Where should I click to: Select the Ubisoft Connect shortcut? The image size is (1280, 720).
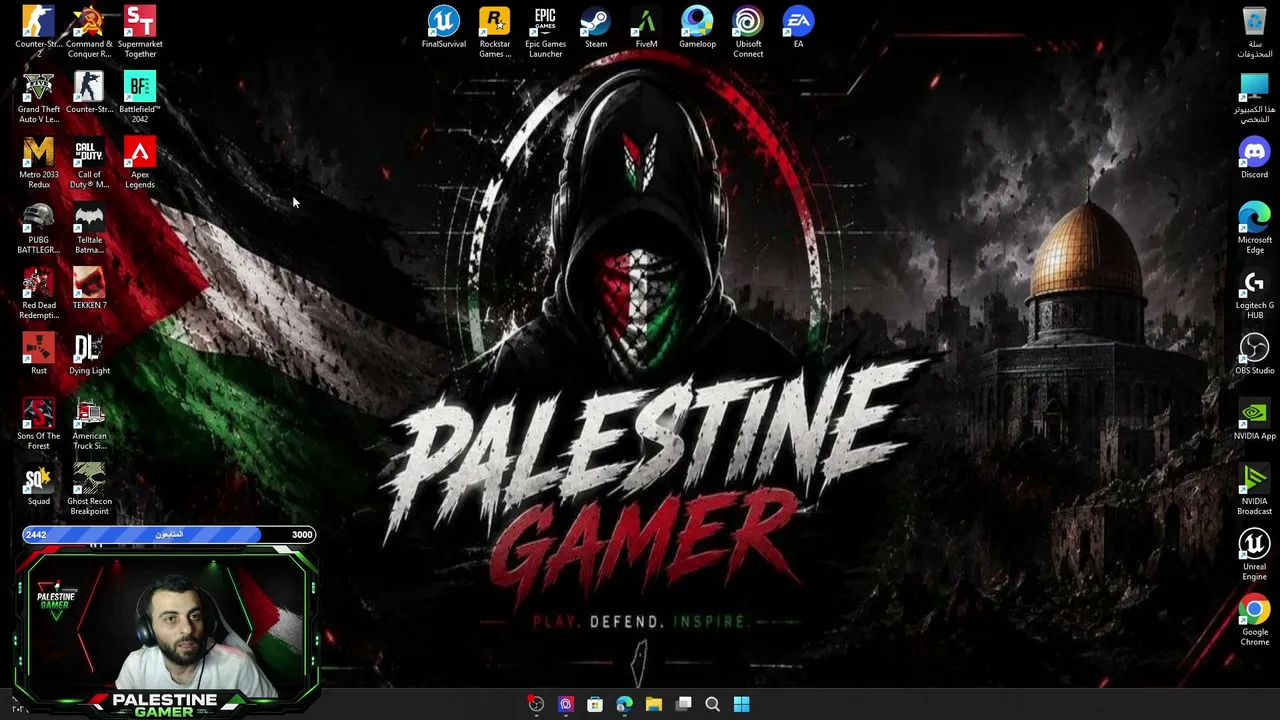coord(748,32)
